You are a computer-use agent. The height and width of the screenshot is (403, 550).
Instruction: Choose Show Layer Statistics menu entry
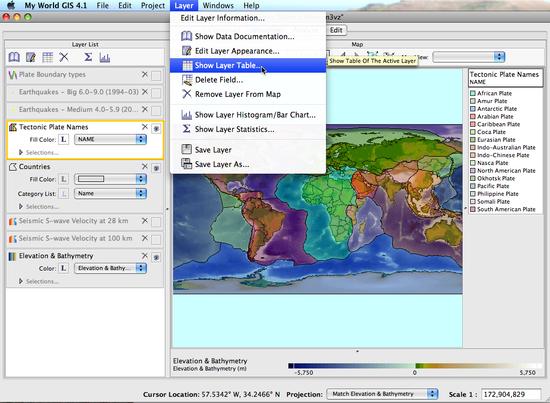[x=234, y=129]
